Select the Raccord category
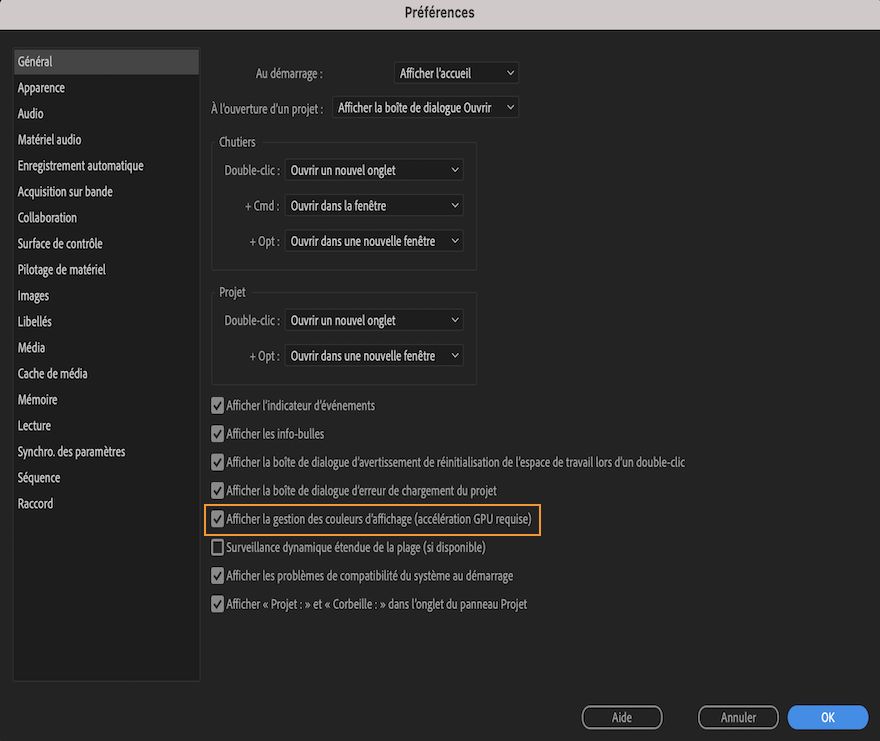The width and height of the screenshot is (880, 741). tap(35, 503)
